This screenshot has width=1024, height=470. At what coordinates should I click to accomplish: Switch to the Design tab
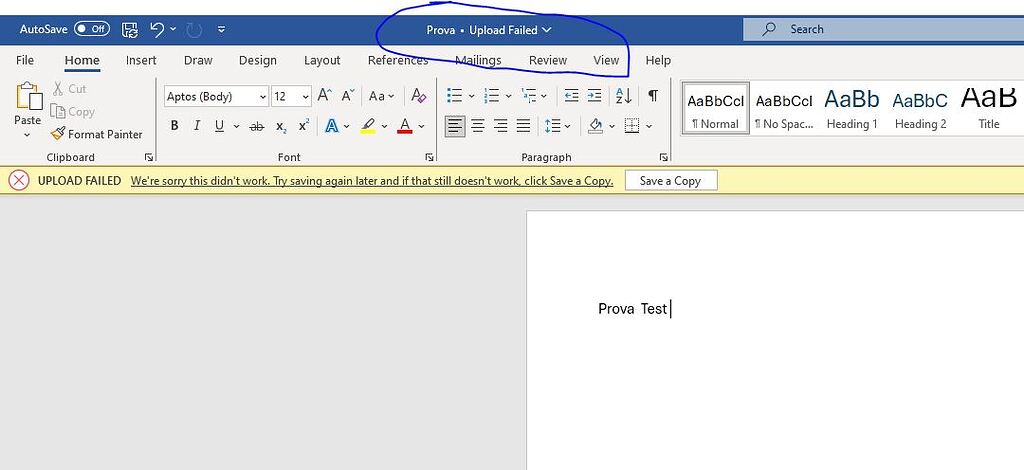pyautogui.click(x=258, y=60)
